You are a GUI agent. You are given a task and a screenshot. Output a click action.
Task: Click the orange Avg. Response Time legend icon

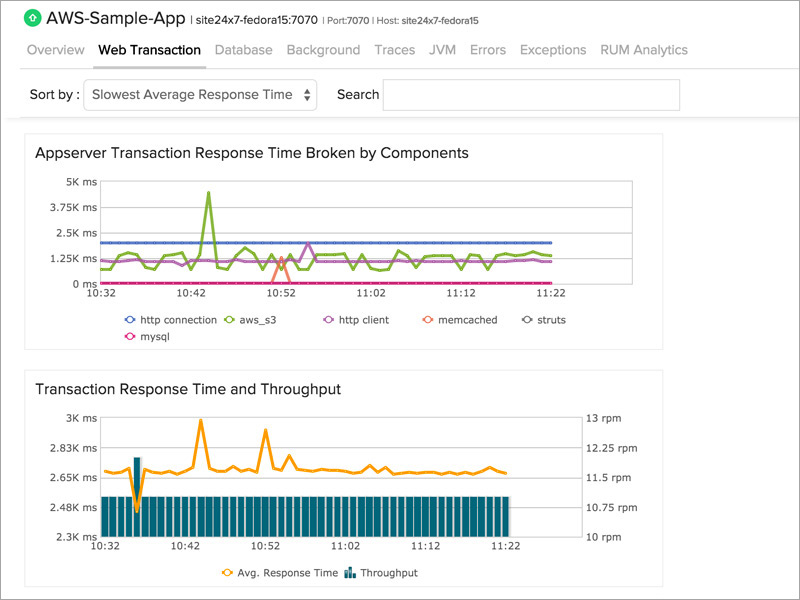point(227,572)
